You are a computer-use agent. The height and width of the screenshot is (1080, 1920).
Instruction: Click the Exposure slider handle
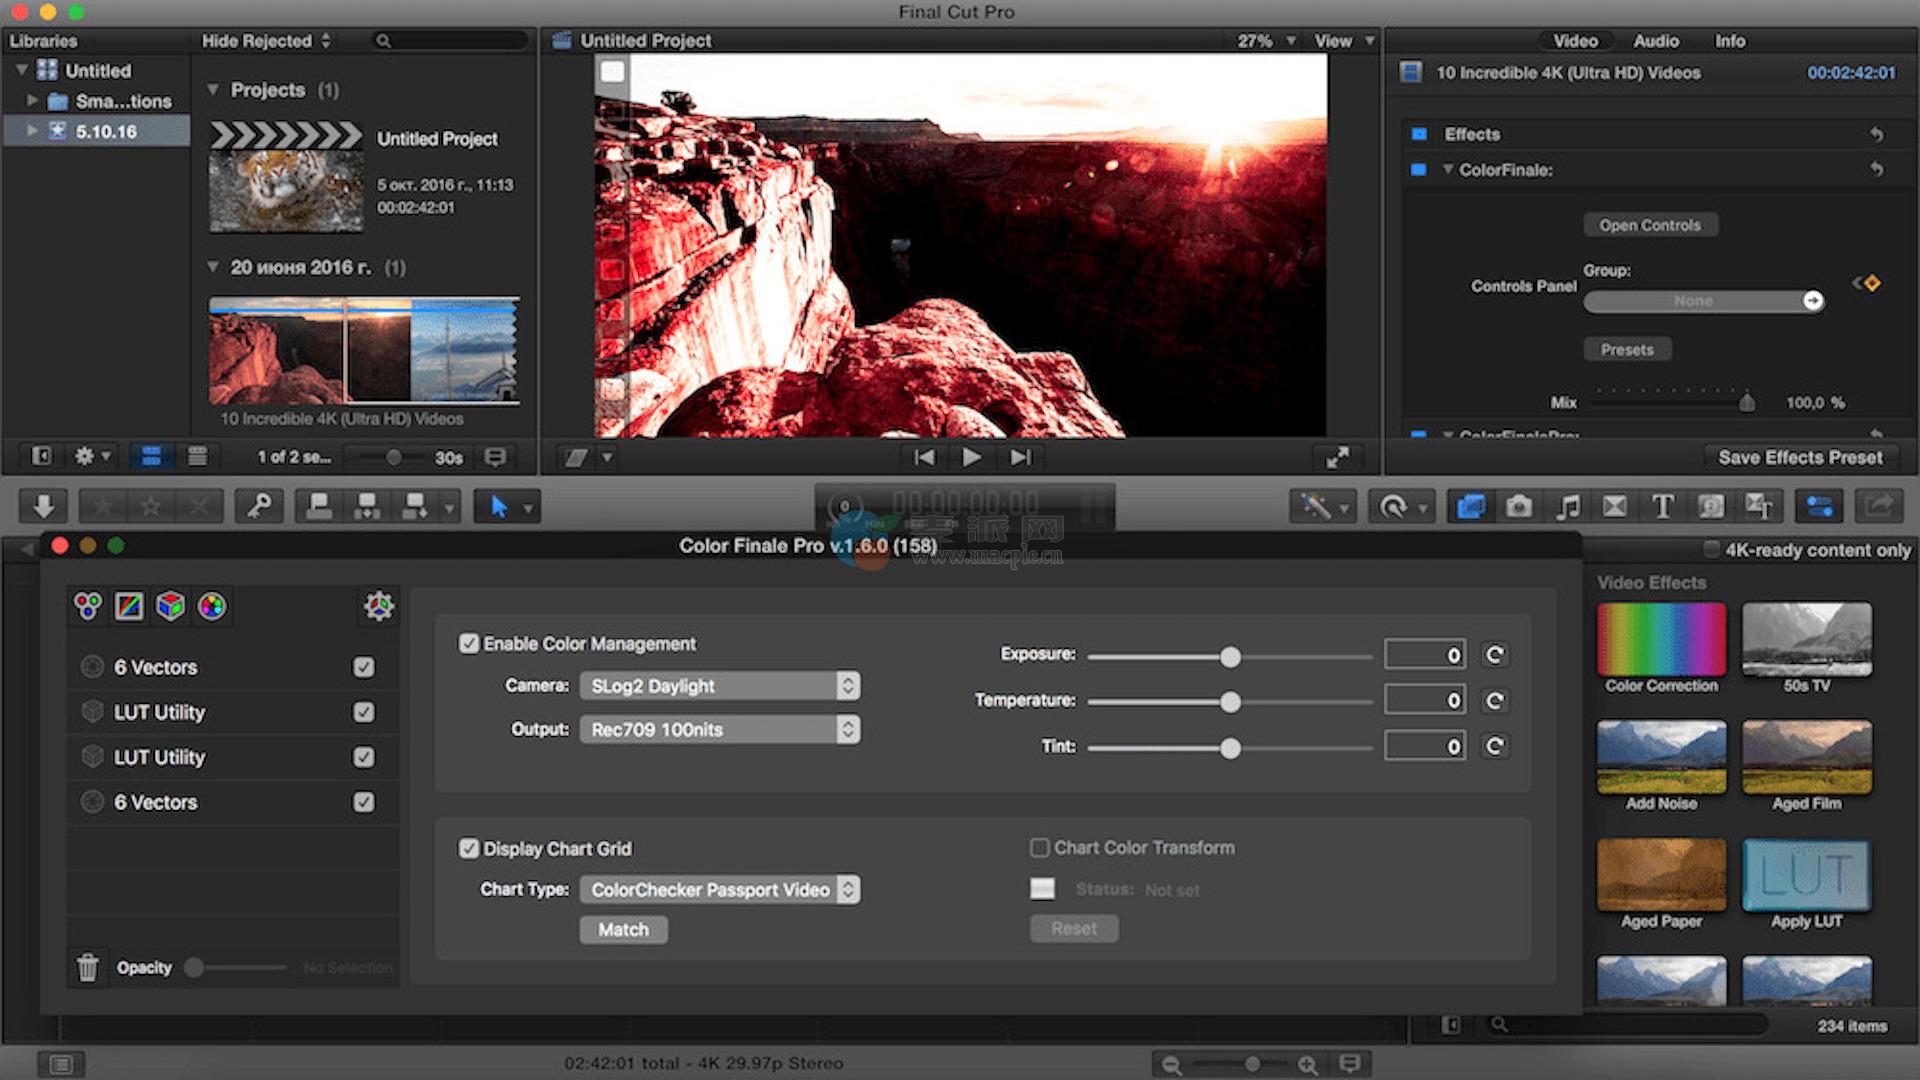[x=1230, y=657]
